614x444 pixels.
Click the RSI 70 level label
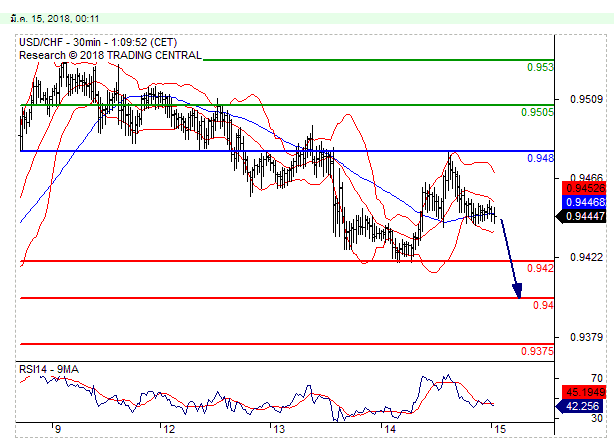click(x=597, y=378)
